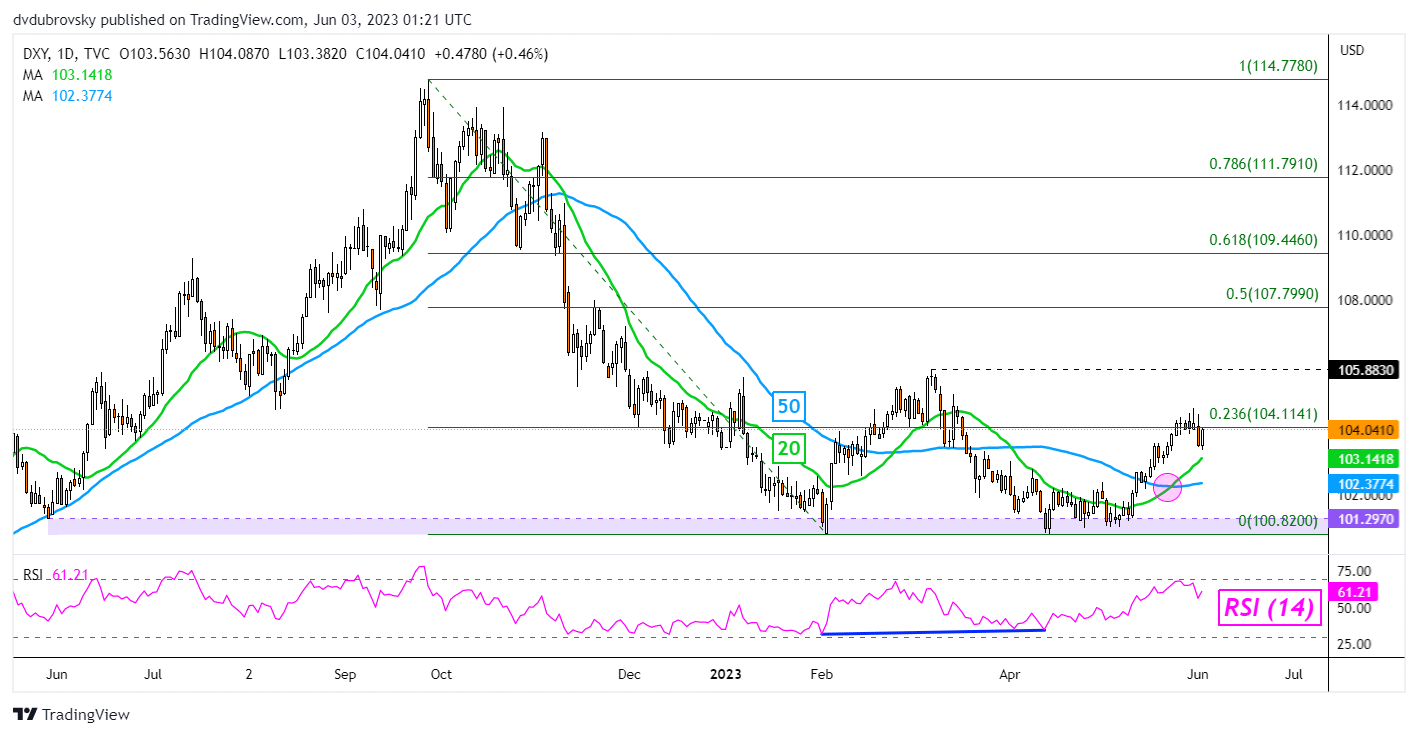Click the Feb label on time axis
Image resolution: width=1418 pixels, height=736 pixels.
[x=822, y=675]
